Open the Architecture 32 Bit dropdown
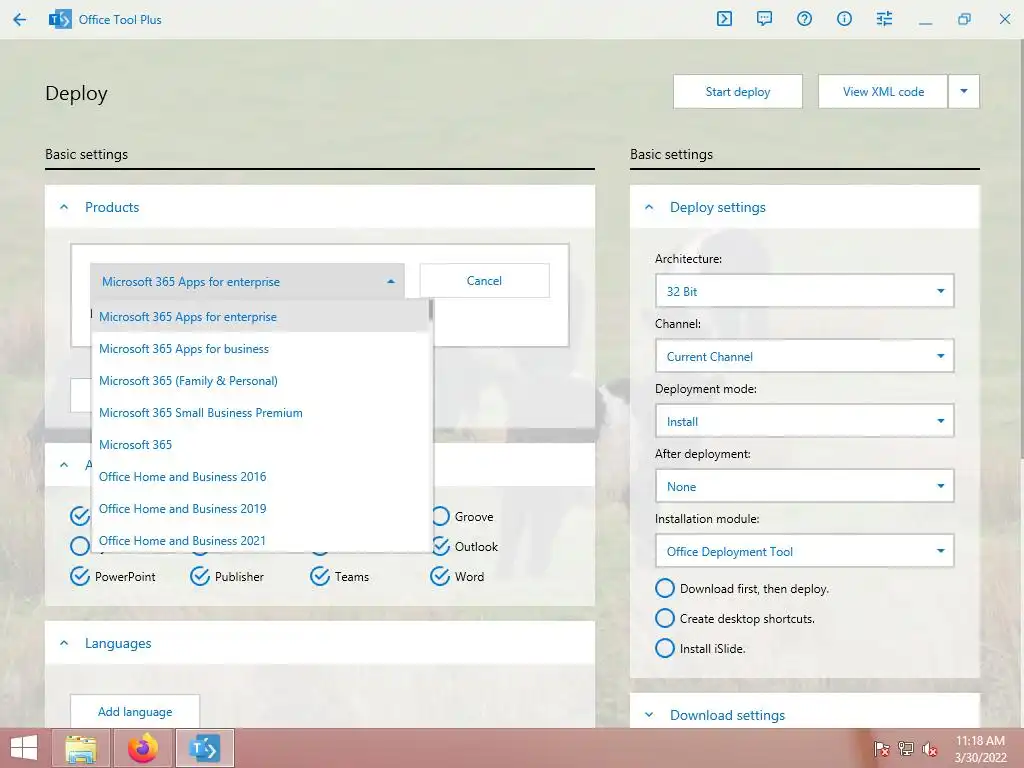This screenshot has width=1024, height=768. tap(805, 291)
